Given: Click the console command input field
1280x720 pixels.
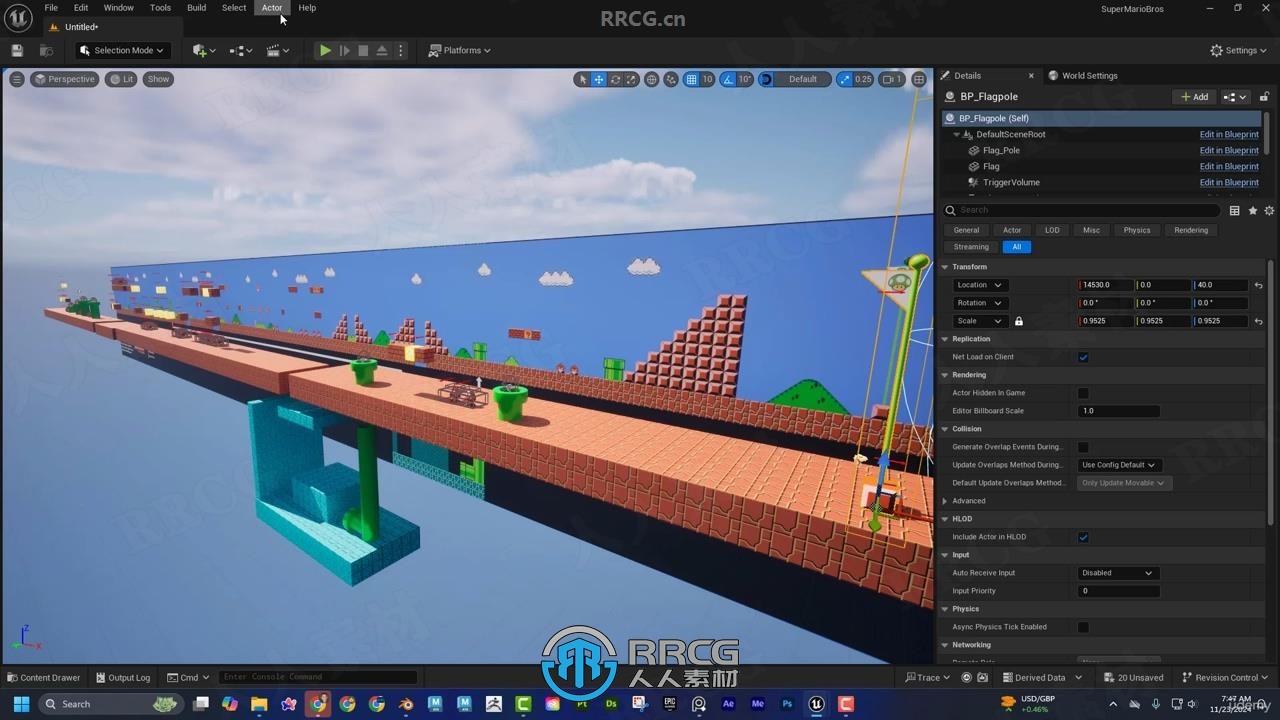Looking at the screenshot, I should pyautogui.click(x=318, y=677).
